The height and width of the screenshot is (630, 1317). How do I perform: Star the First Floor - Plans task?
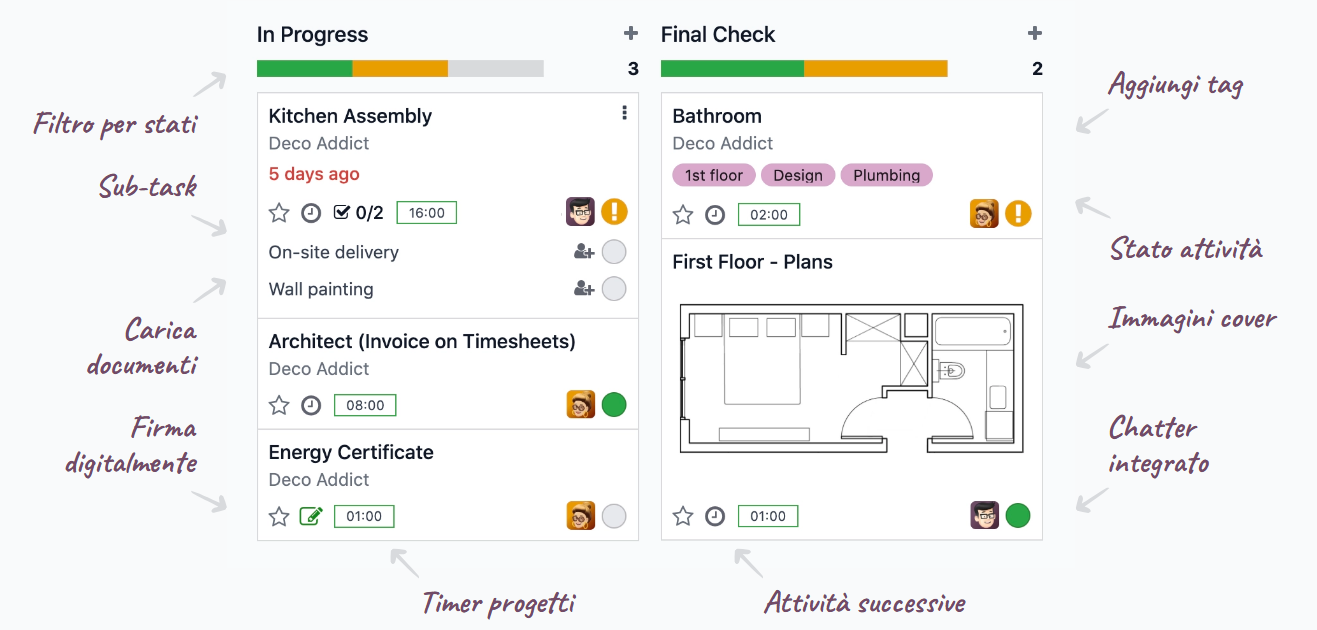click(683, 516)
